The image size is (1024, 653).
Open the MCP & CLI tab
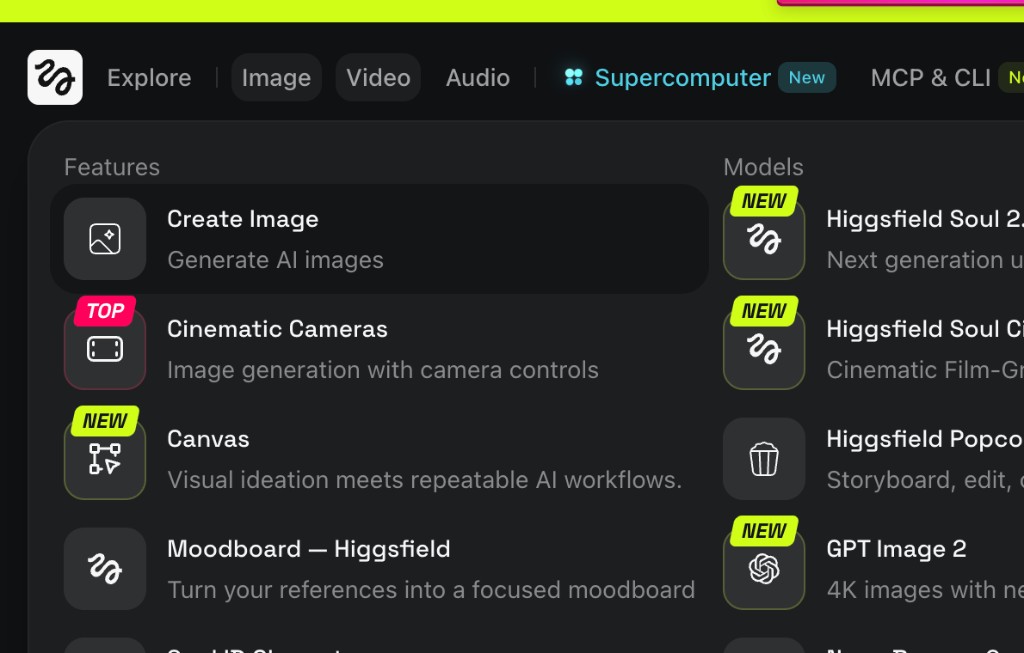click(931, 78)
